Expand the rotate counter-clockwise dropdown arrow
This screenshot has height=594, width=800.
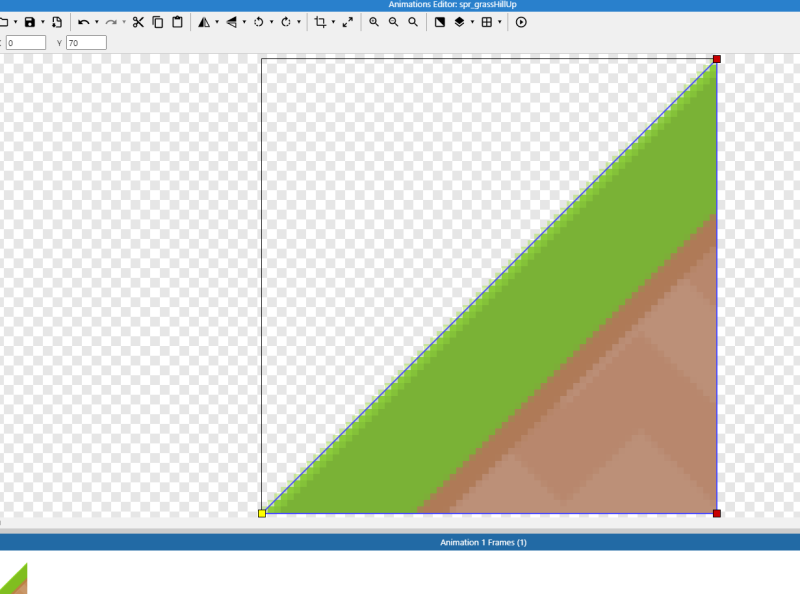pos(271,22)
